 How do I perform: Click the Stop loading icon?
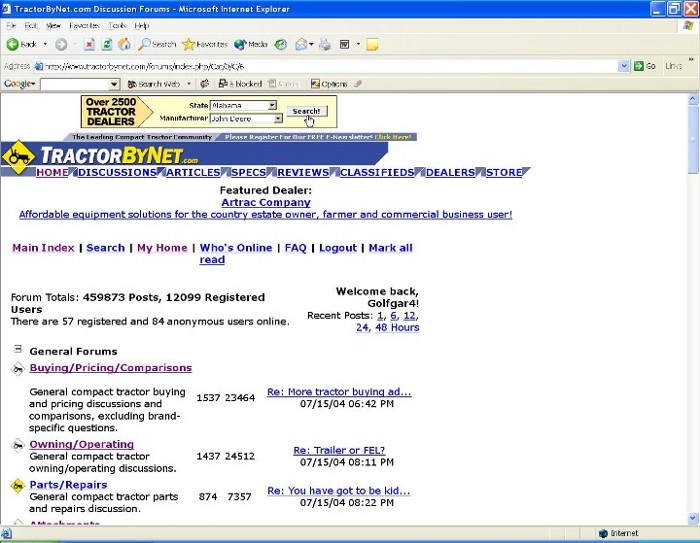click(89, 44)
